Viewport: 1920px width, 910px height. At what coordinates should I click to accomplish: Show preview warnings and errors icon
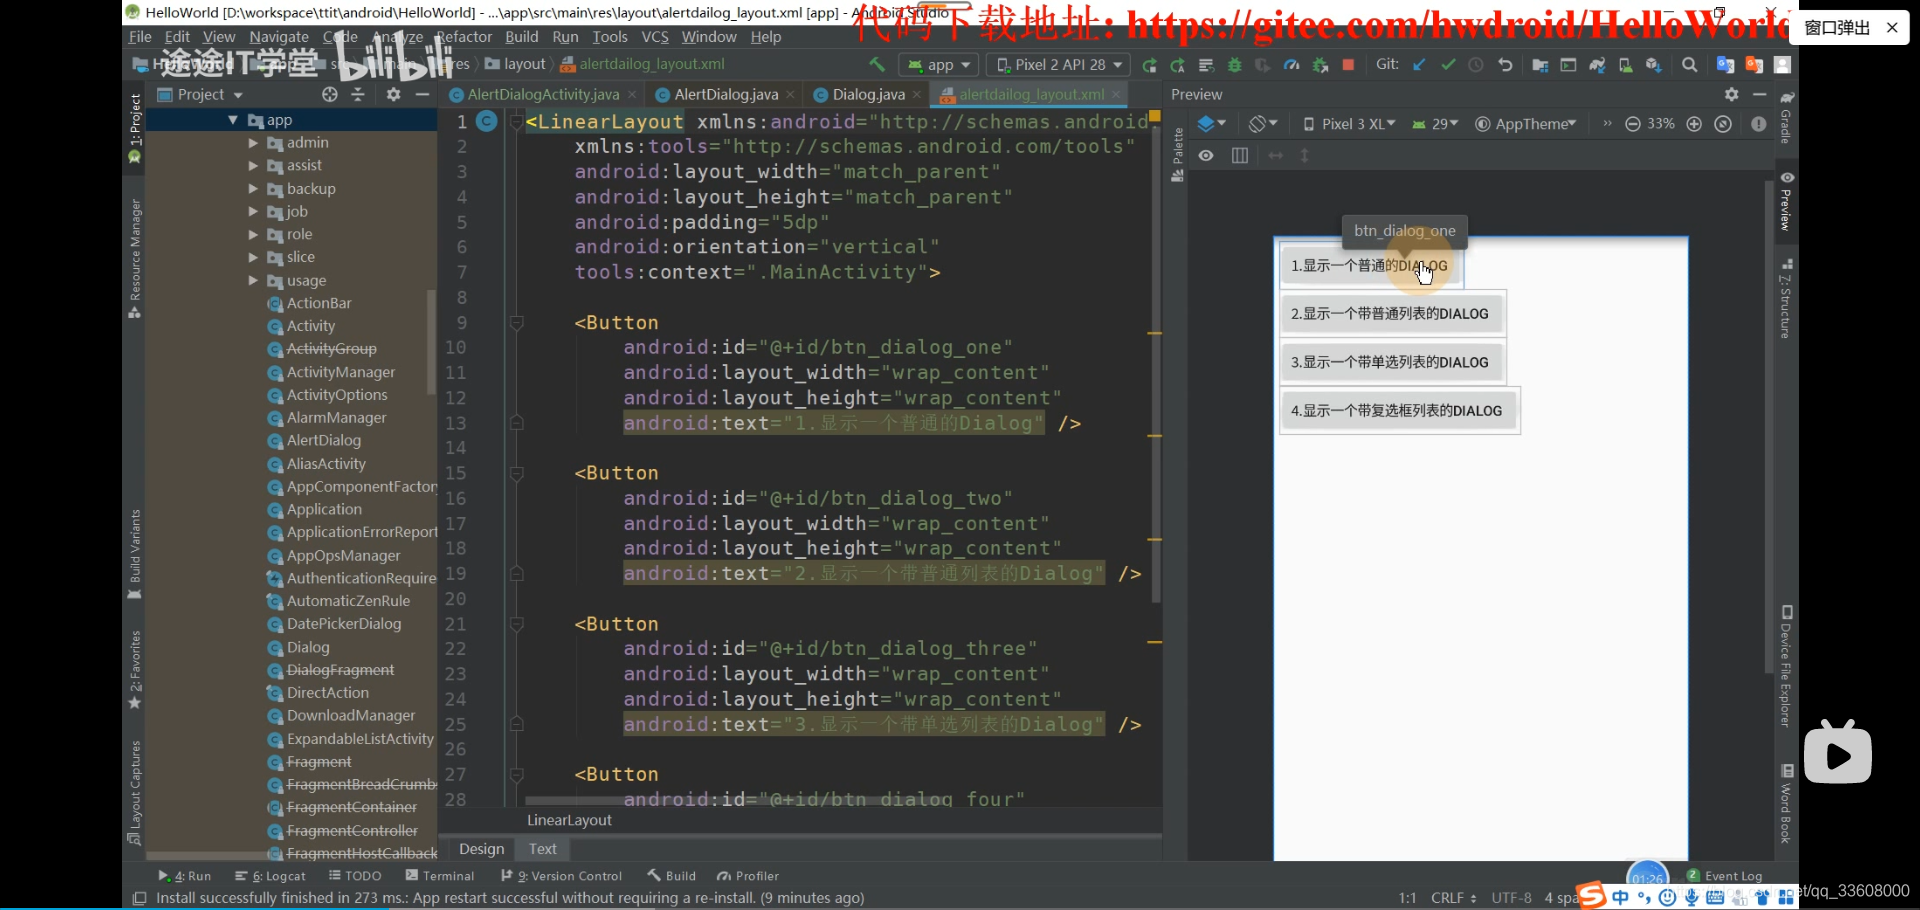pos(1759,124)
